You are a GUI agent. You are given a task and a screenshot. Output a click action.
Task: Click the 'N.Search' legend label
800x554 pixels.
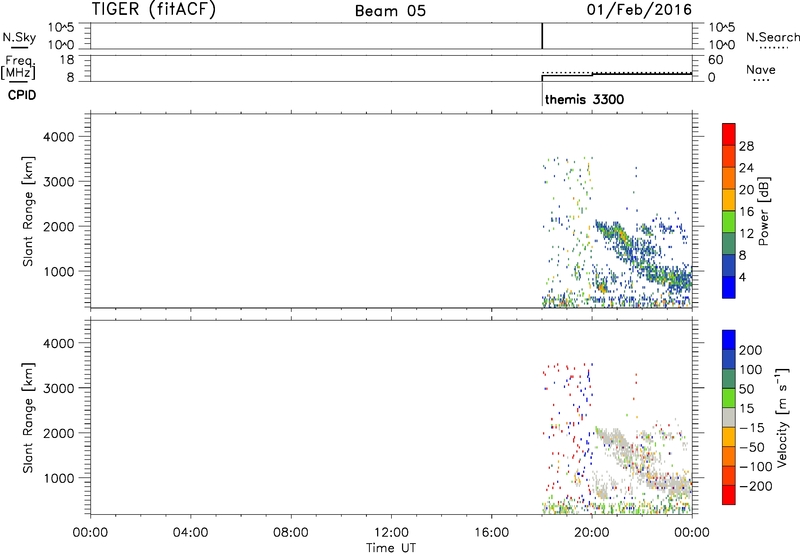(772, 37)
